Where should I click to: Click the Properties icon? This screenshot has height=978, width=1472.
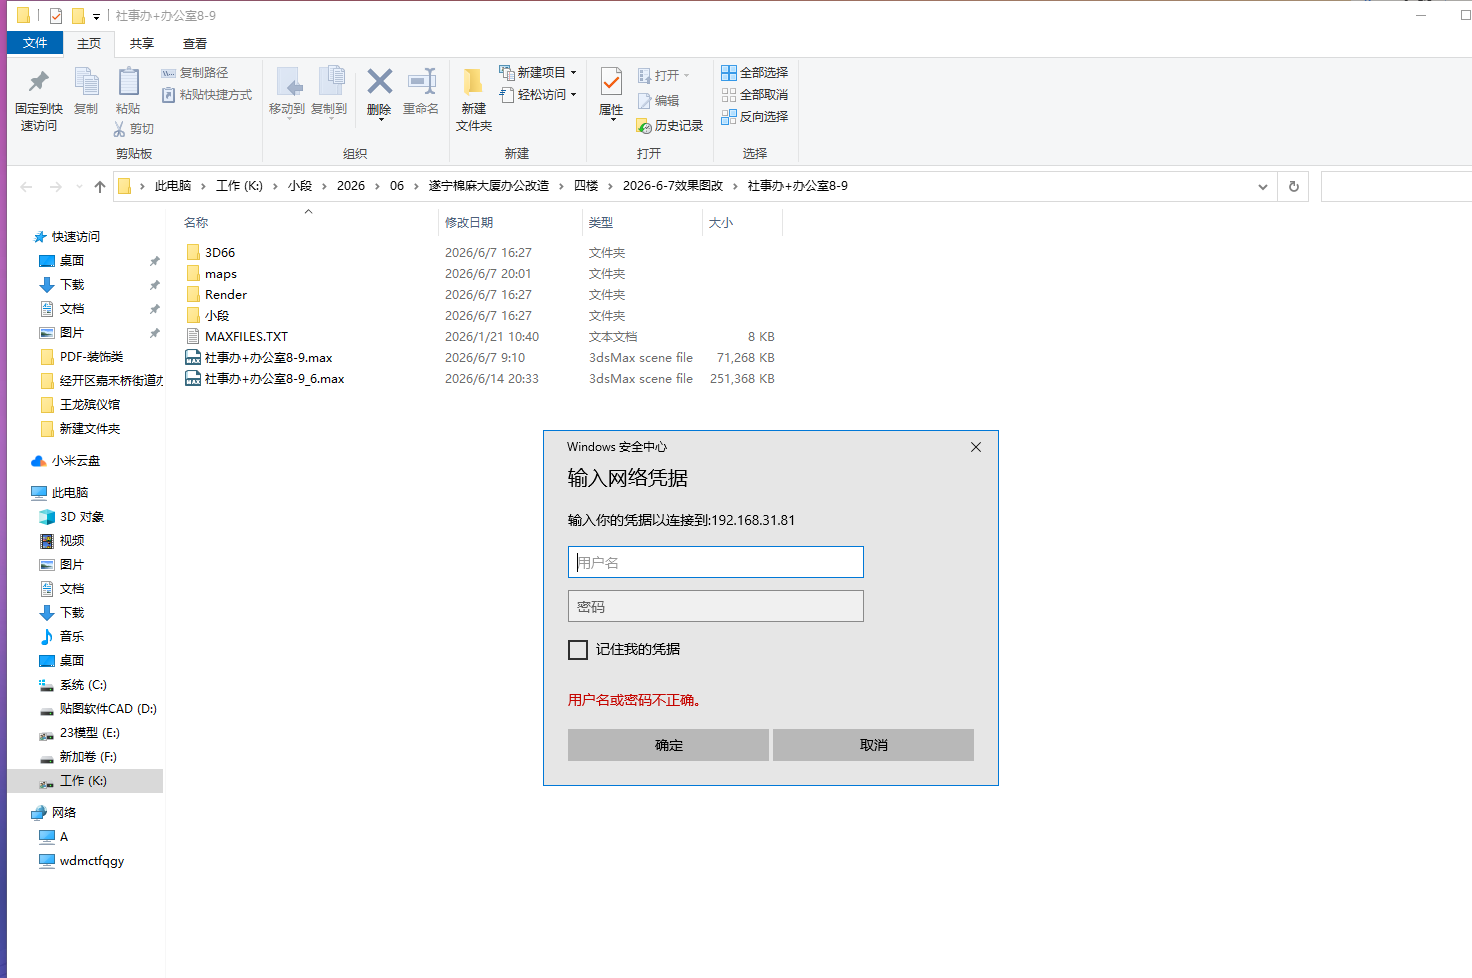611,82
